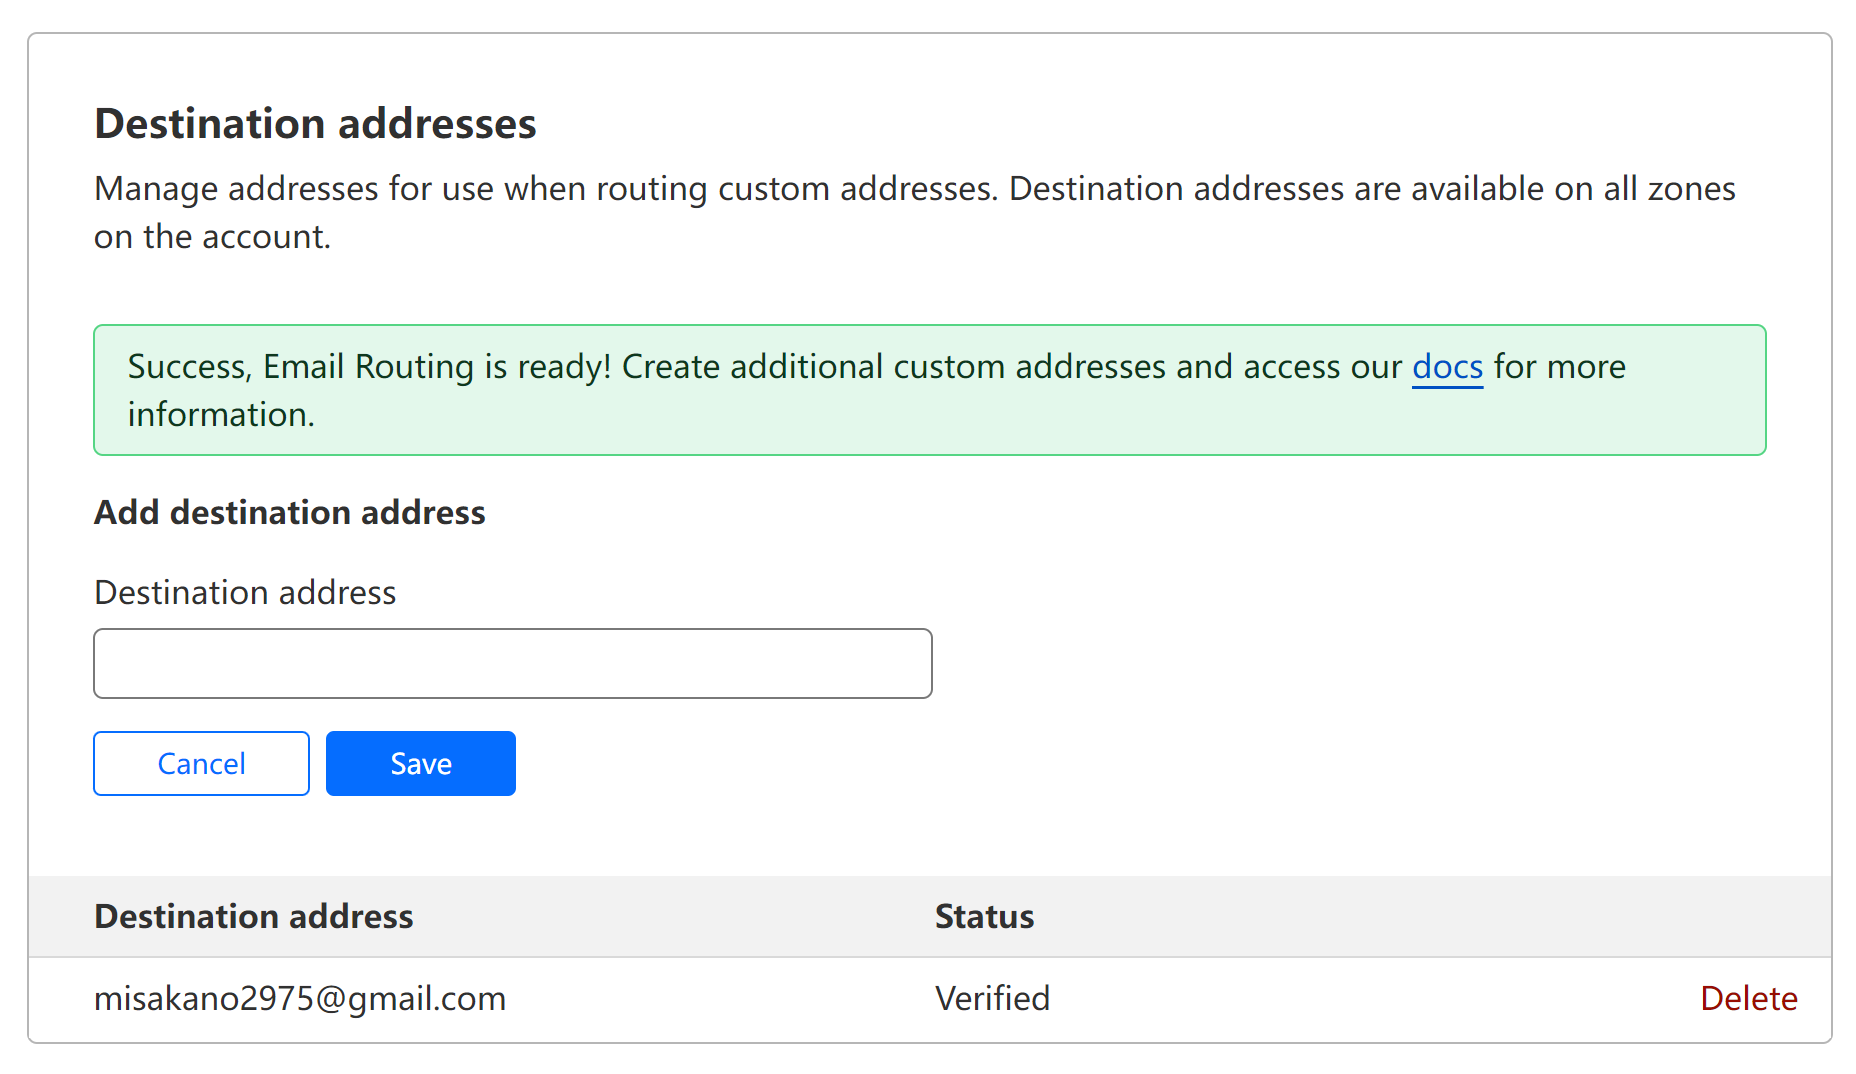Image resolution: width=1856 pixels, height=1074 pixels.
Task: Click the Destination address label above input
Action: [245, 592]
